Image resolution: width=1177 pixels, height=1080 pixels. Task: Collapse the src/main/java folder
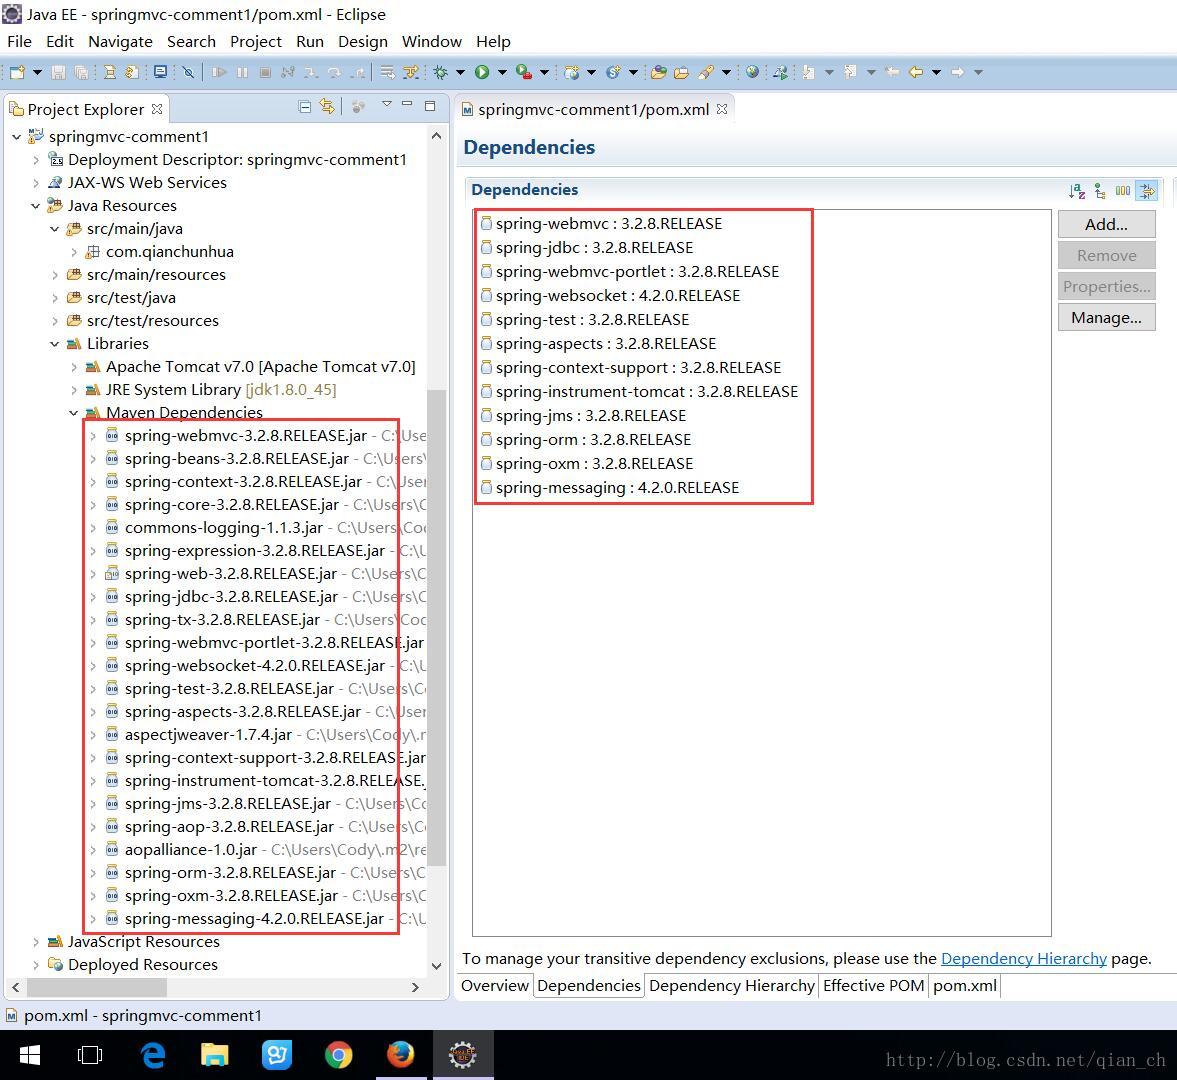pyautogui.click(x=54, y=229)
